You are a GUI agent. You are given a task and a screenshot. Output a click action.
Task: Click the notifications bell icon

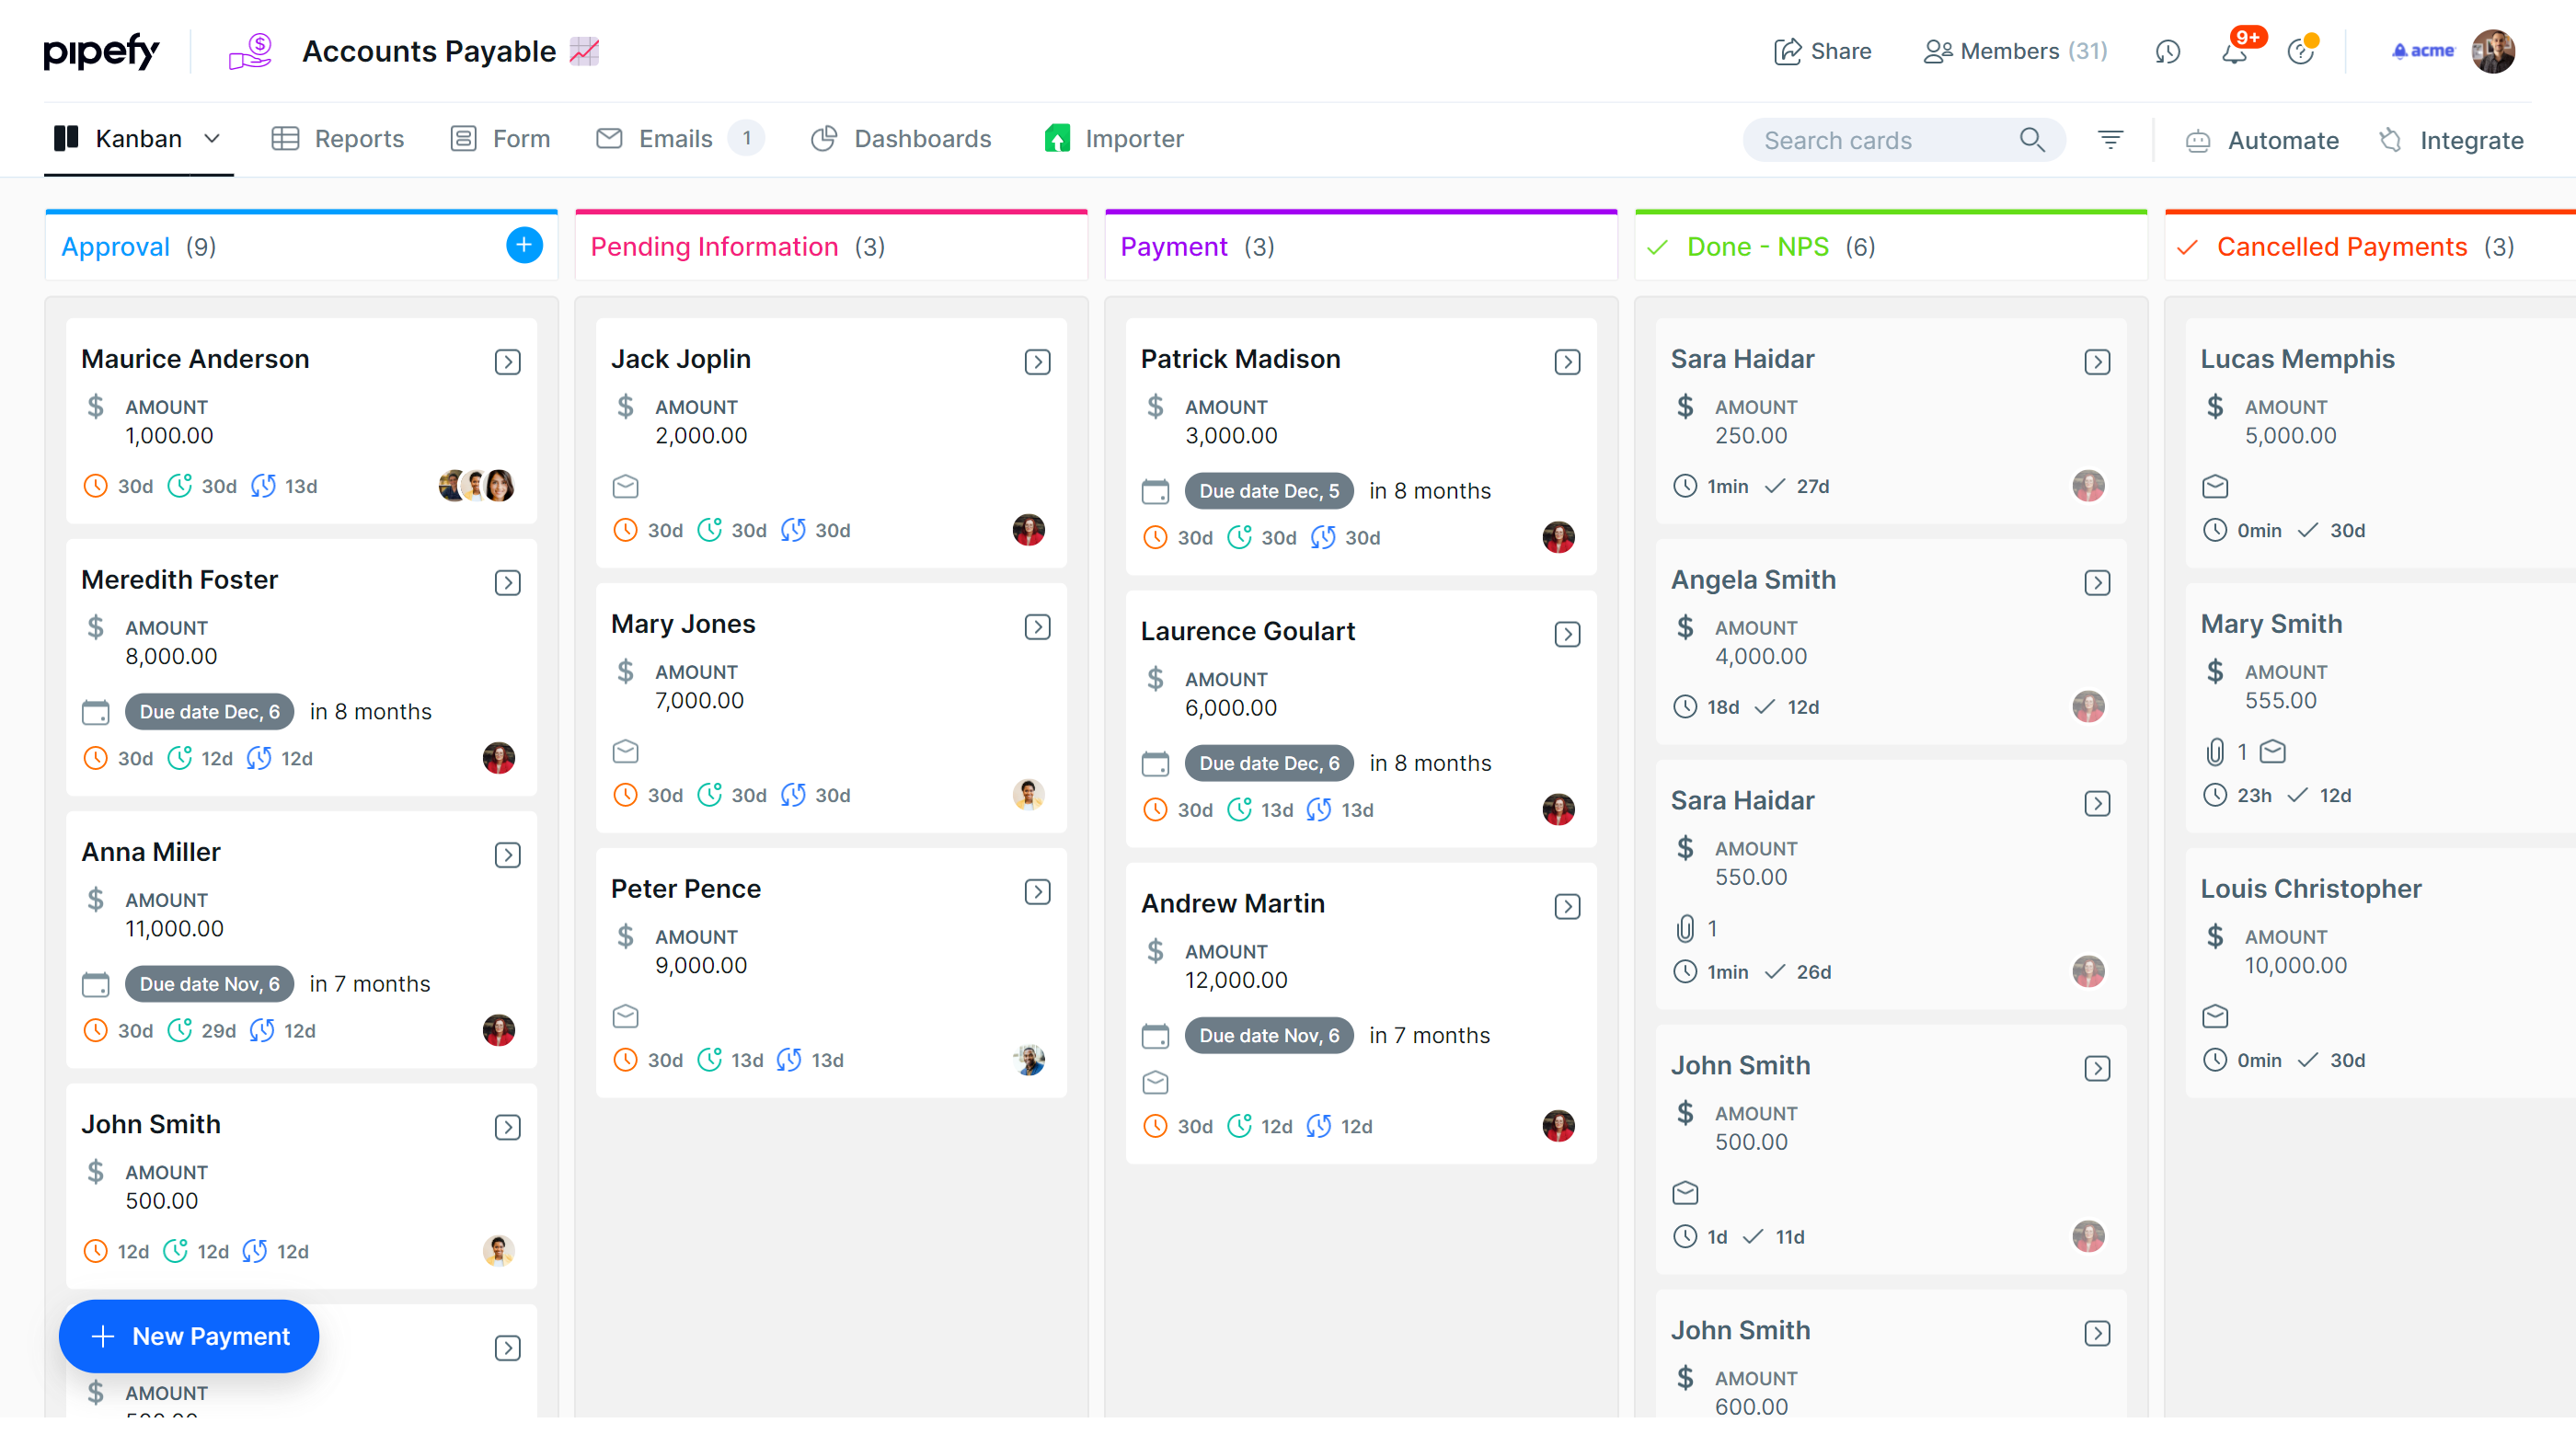click(2234, 52)
